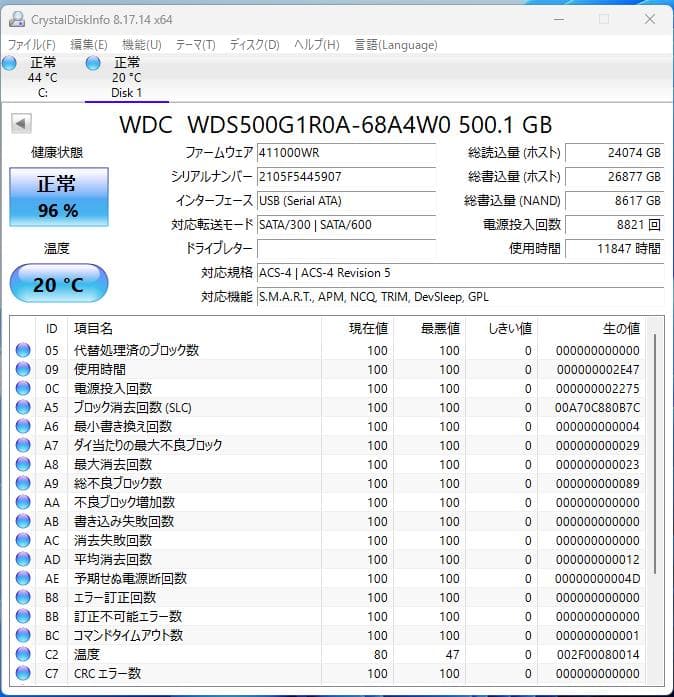Click status orb of attribute B8 row
This screenshot has height=697, width=674.
(x=23, y=597)
